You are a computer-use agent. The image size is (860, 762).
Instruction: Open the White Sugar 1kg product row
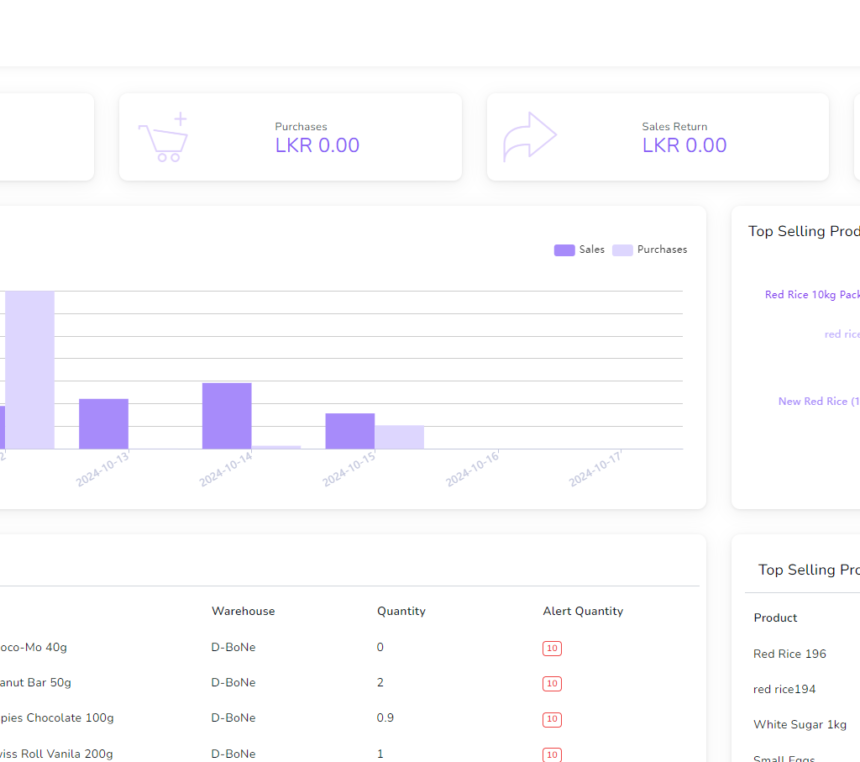coord(799,724)
